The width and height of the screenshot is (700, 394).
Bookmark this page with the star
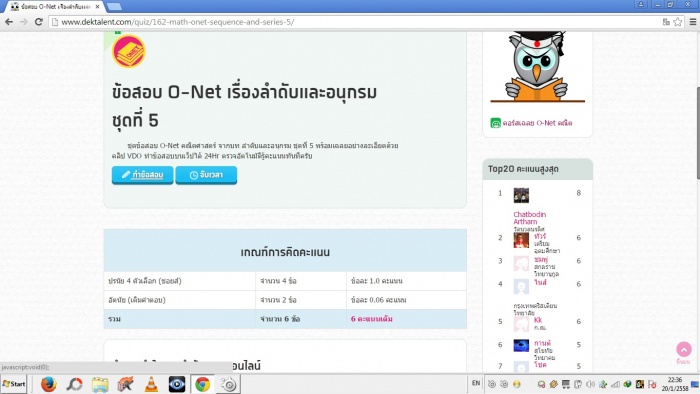[x=678, y=22]
